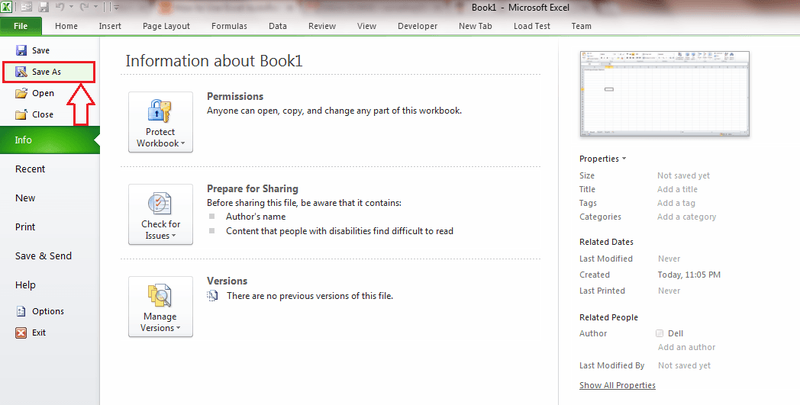Screen dimensions: 800x405
Task: Open the Check for Issues dropdown
Action: coord(160,214)
